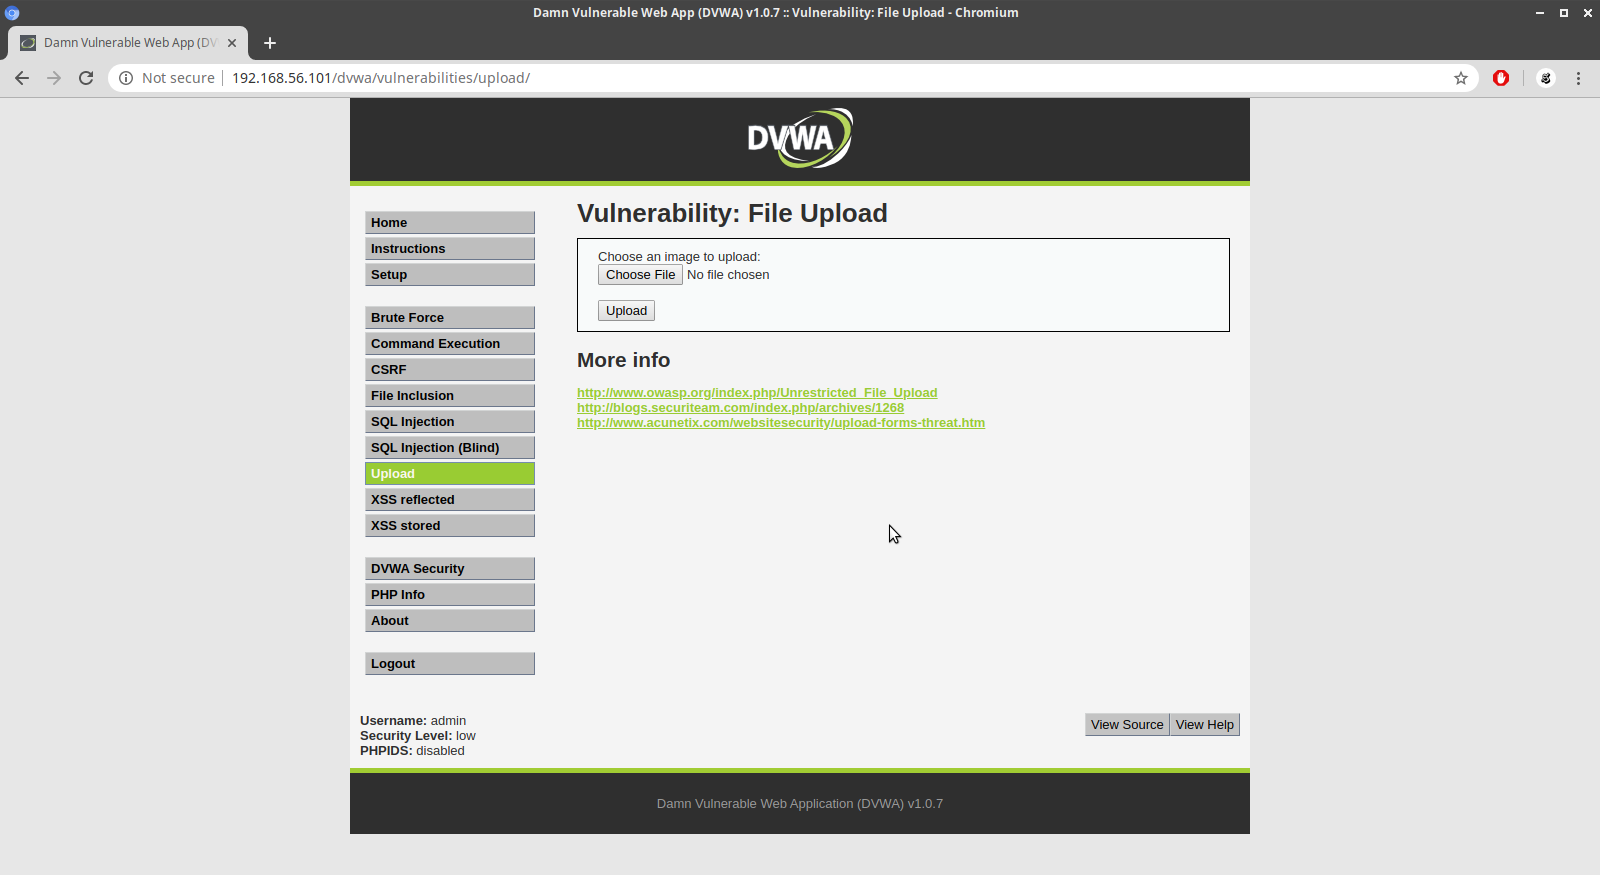The width and height of the screenshot is (1600, 875).
Task: Click the View Source button
Action: pyautogui.click(x=1127, y=725)
